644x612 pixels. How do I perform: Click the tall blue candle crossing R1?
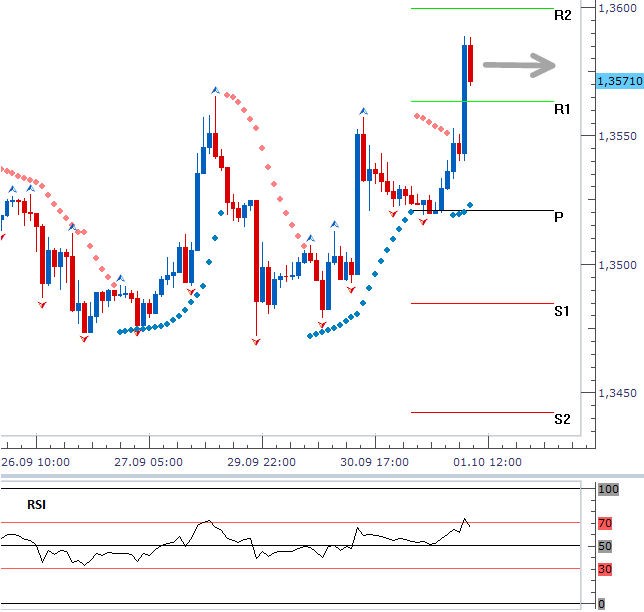click(x=465, y=99)
